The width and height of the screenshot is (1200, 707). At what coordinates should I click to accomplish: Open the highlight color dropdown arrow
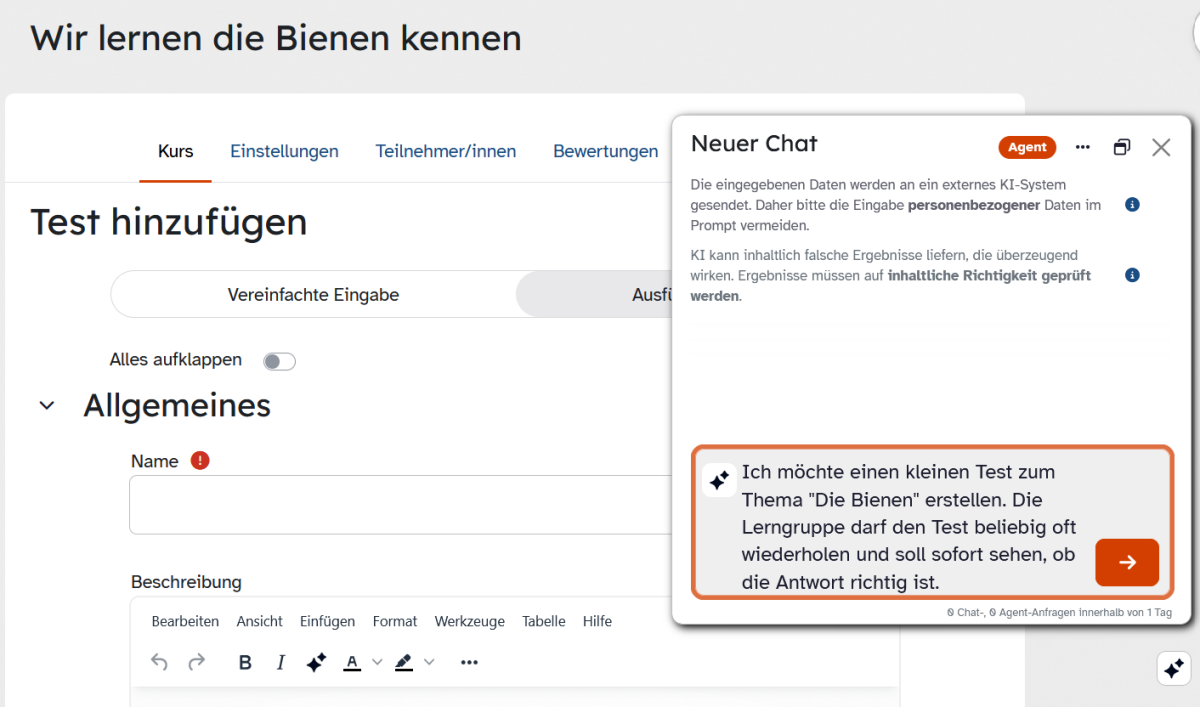coord(429,662)
